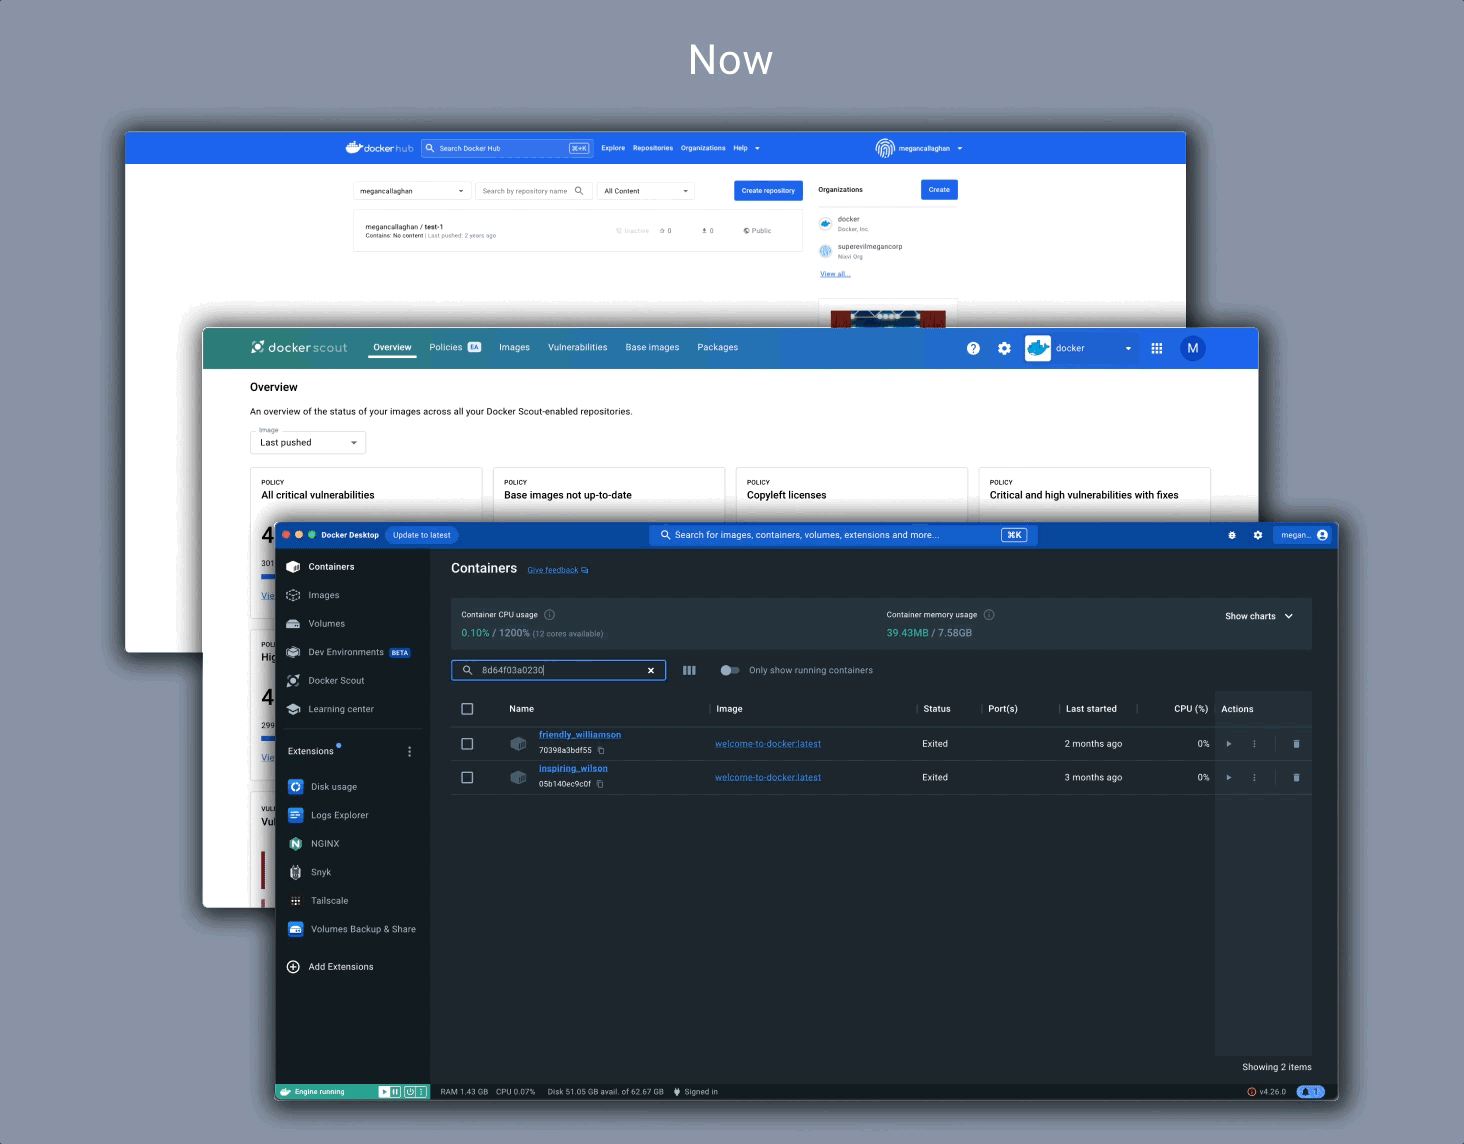Open the Learning center
The width and height of the screenshot is (1464, 1144).
pyautogui.click(x=341, y=709)
